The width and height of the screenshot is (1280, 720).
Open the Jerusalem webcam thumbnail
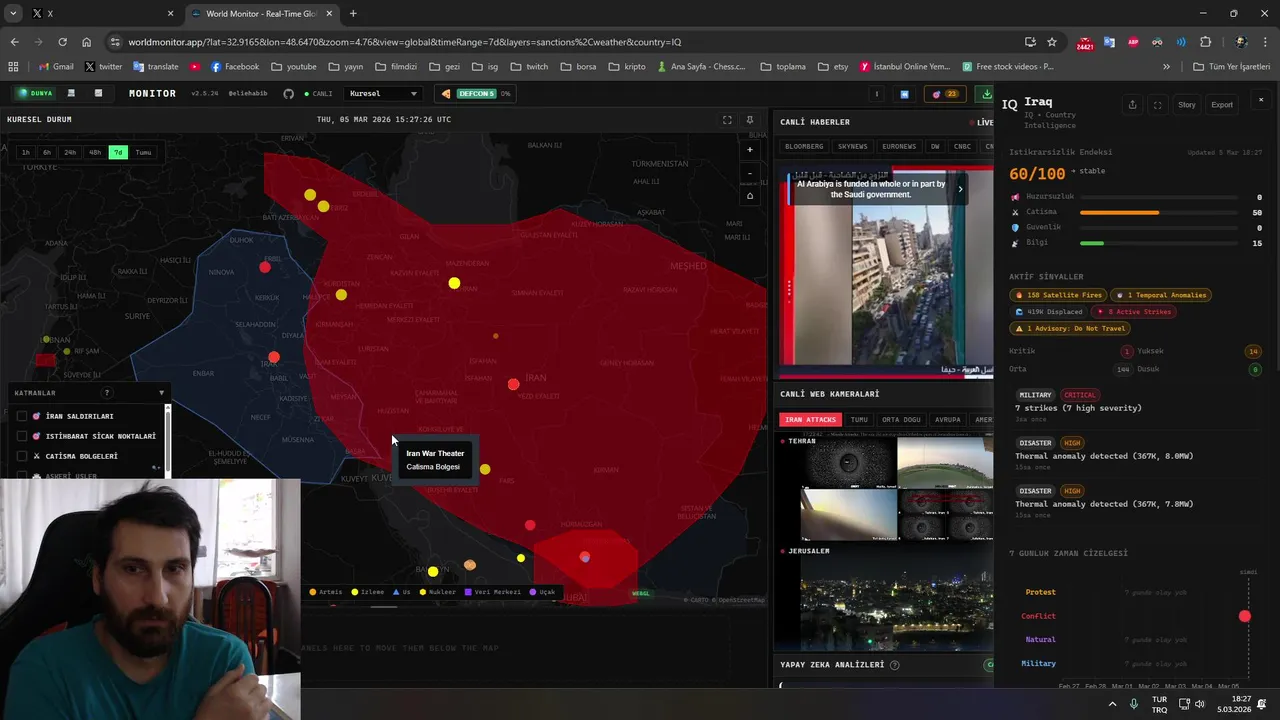pos(897,605)
